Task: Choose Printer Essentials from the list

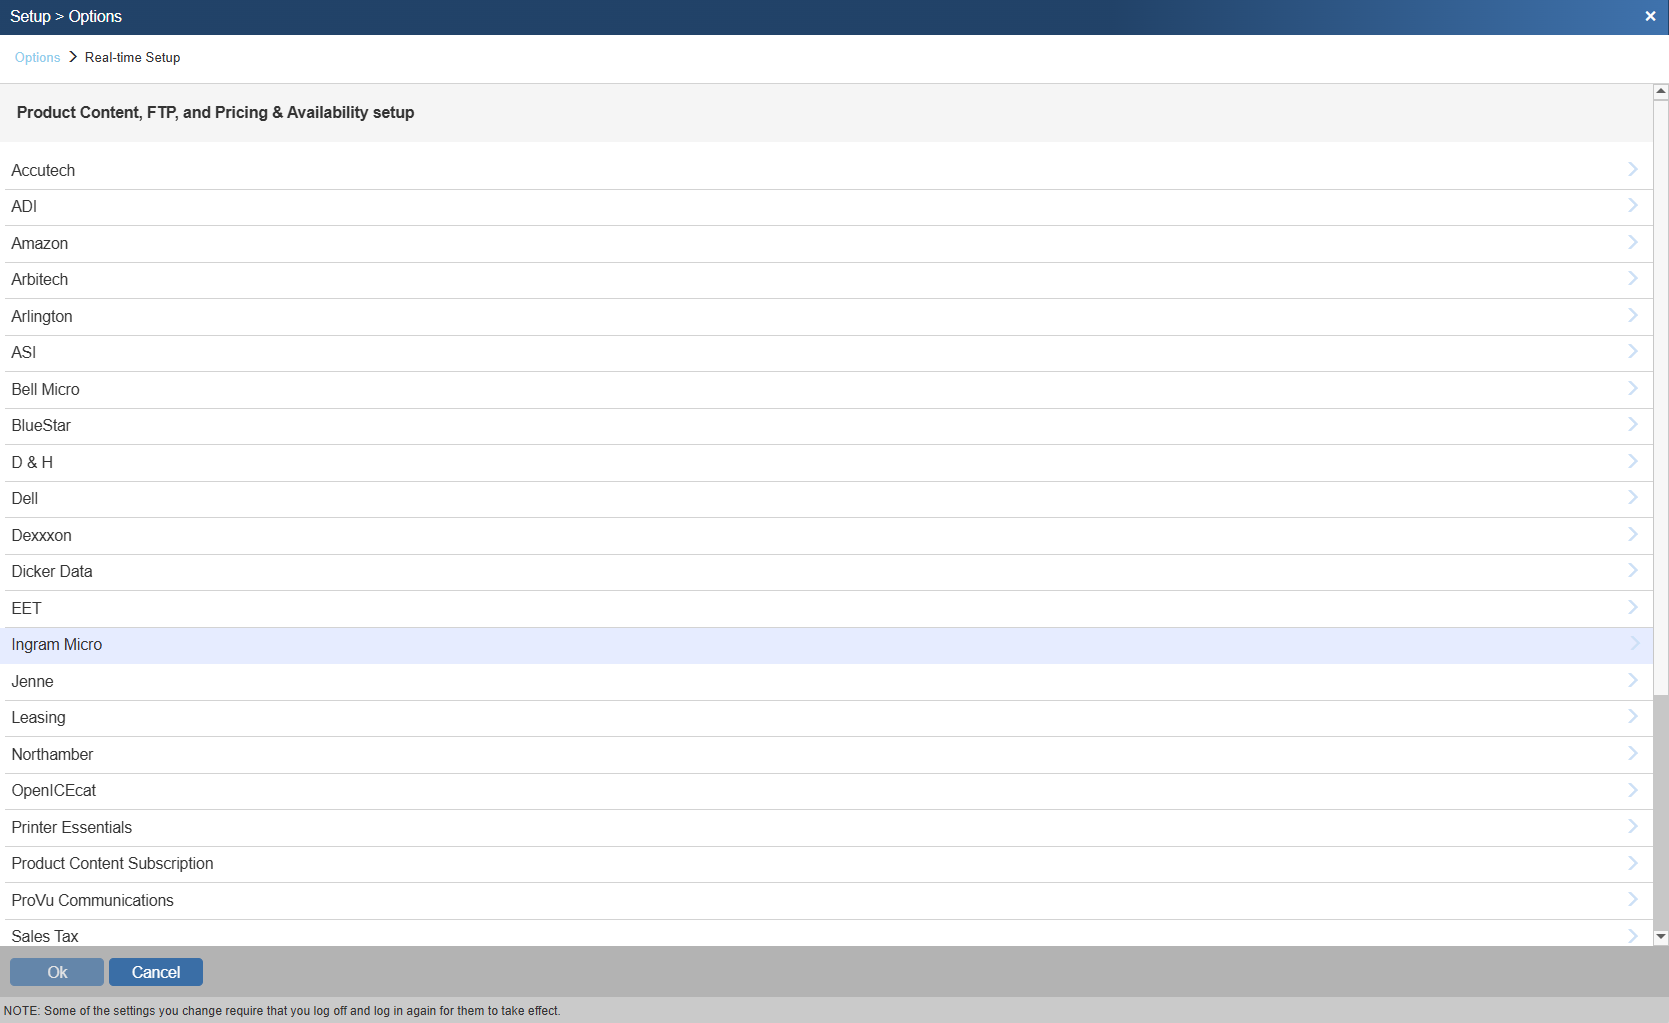Action: coord(72,827)
